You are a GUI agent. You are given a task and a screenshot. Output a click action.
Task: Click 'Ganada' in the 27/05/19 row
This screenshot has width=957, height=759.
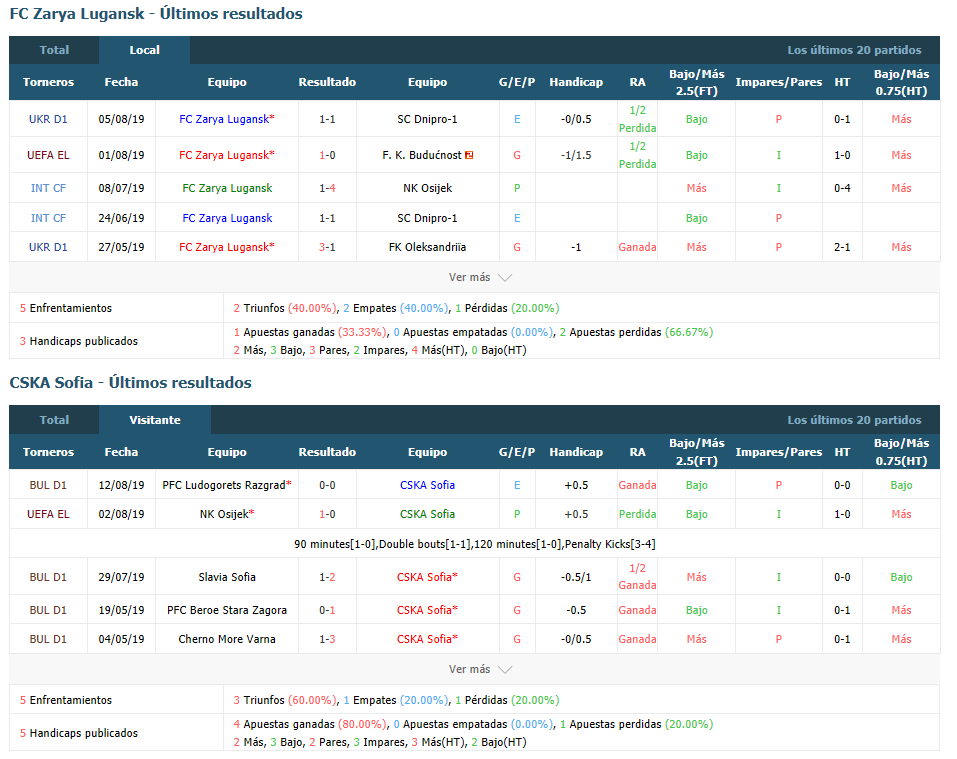coord(637,247)
